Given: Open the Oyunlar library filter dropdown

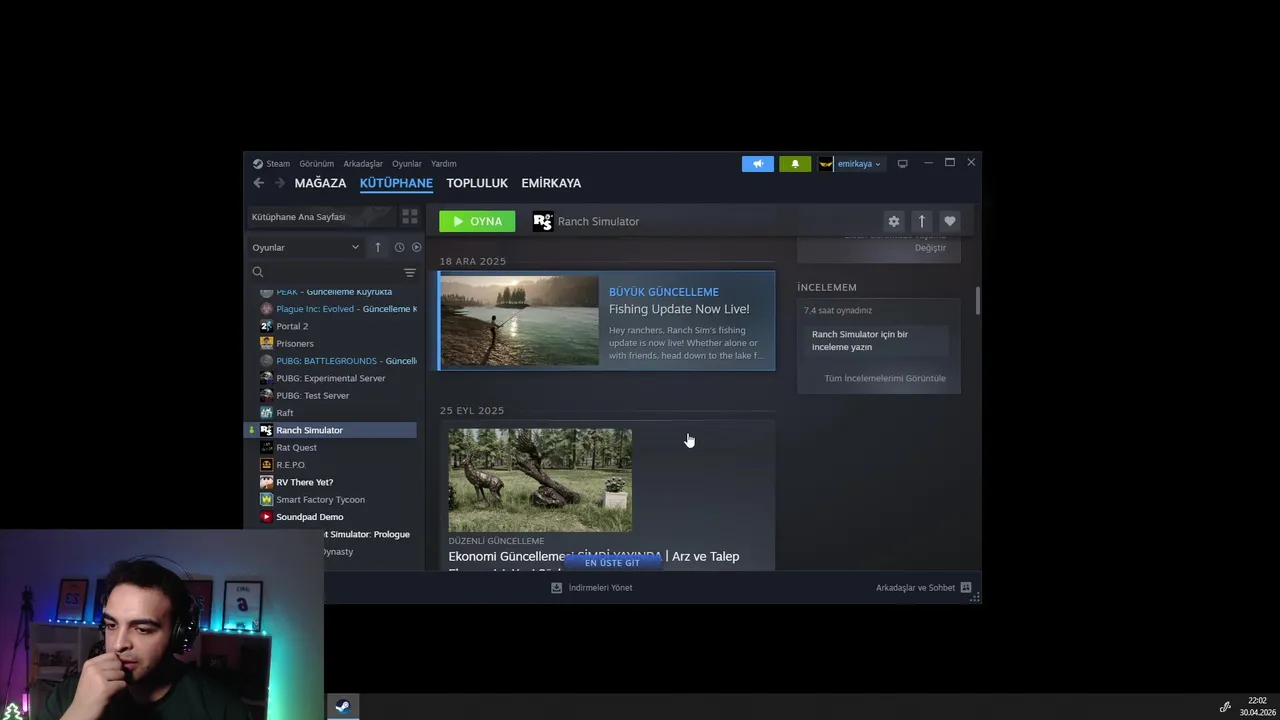Looking at the screenshot, I should [x=305, y=247].
